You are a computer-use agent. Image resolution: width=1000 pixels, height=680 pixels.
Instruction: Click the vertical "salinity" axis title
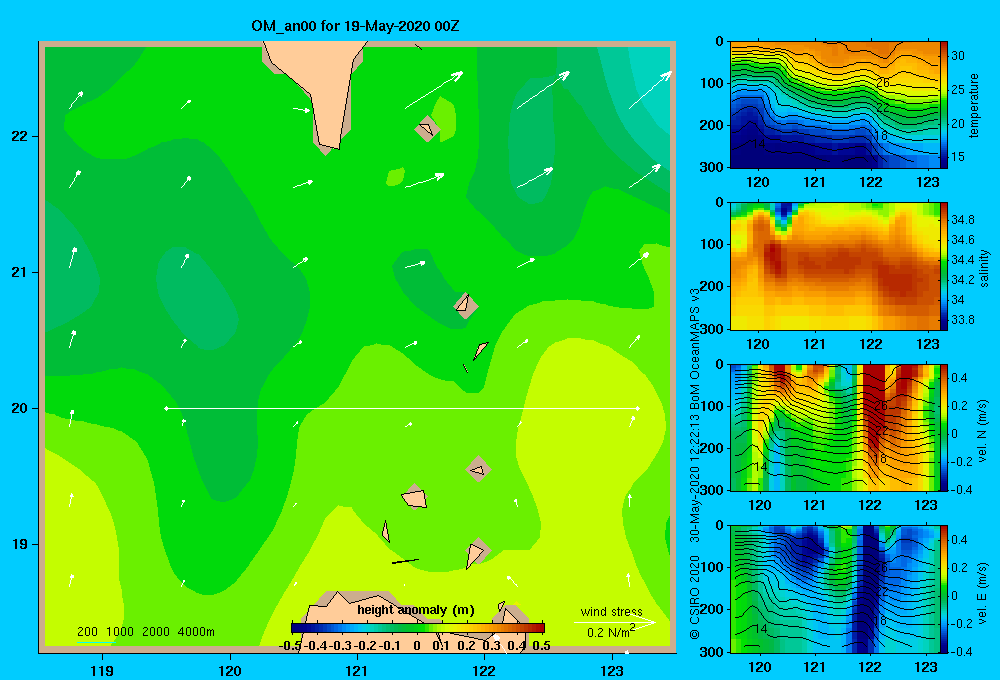point(984,268)
